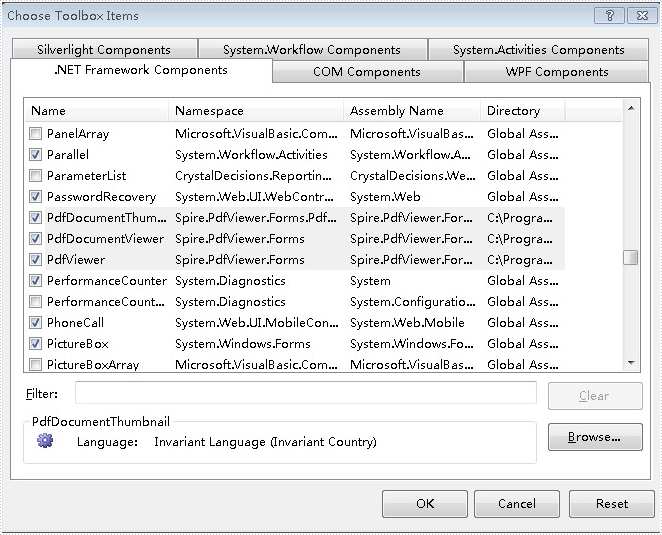
Task: Click System.Windows.Forms namespace cell
Action: pyautogui.click(x=243, y=344)
